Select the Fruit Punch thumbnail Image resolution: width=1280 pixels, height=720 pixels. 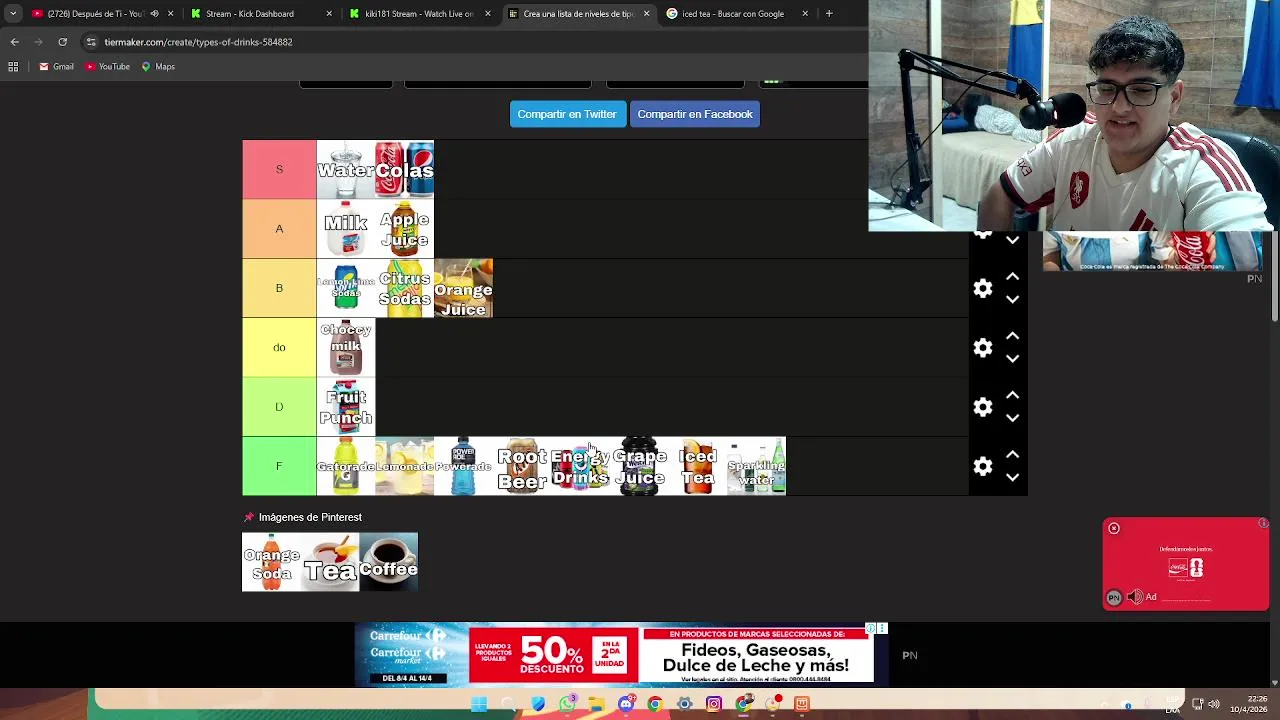tap(346, 407)
